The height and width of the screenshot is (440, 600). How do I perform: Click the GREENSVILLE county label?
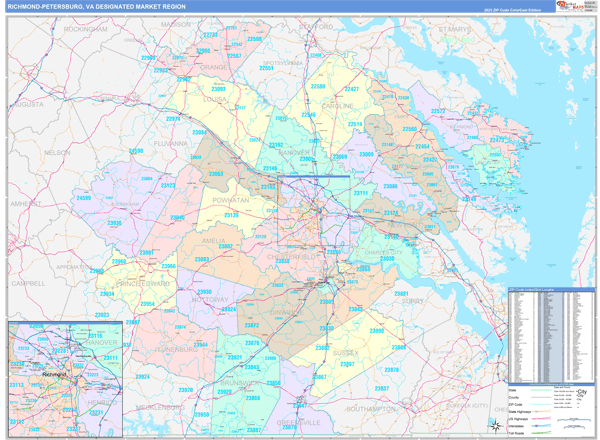[298, 422]
